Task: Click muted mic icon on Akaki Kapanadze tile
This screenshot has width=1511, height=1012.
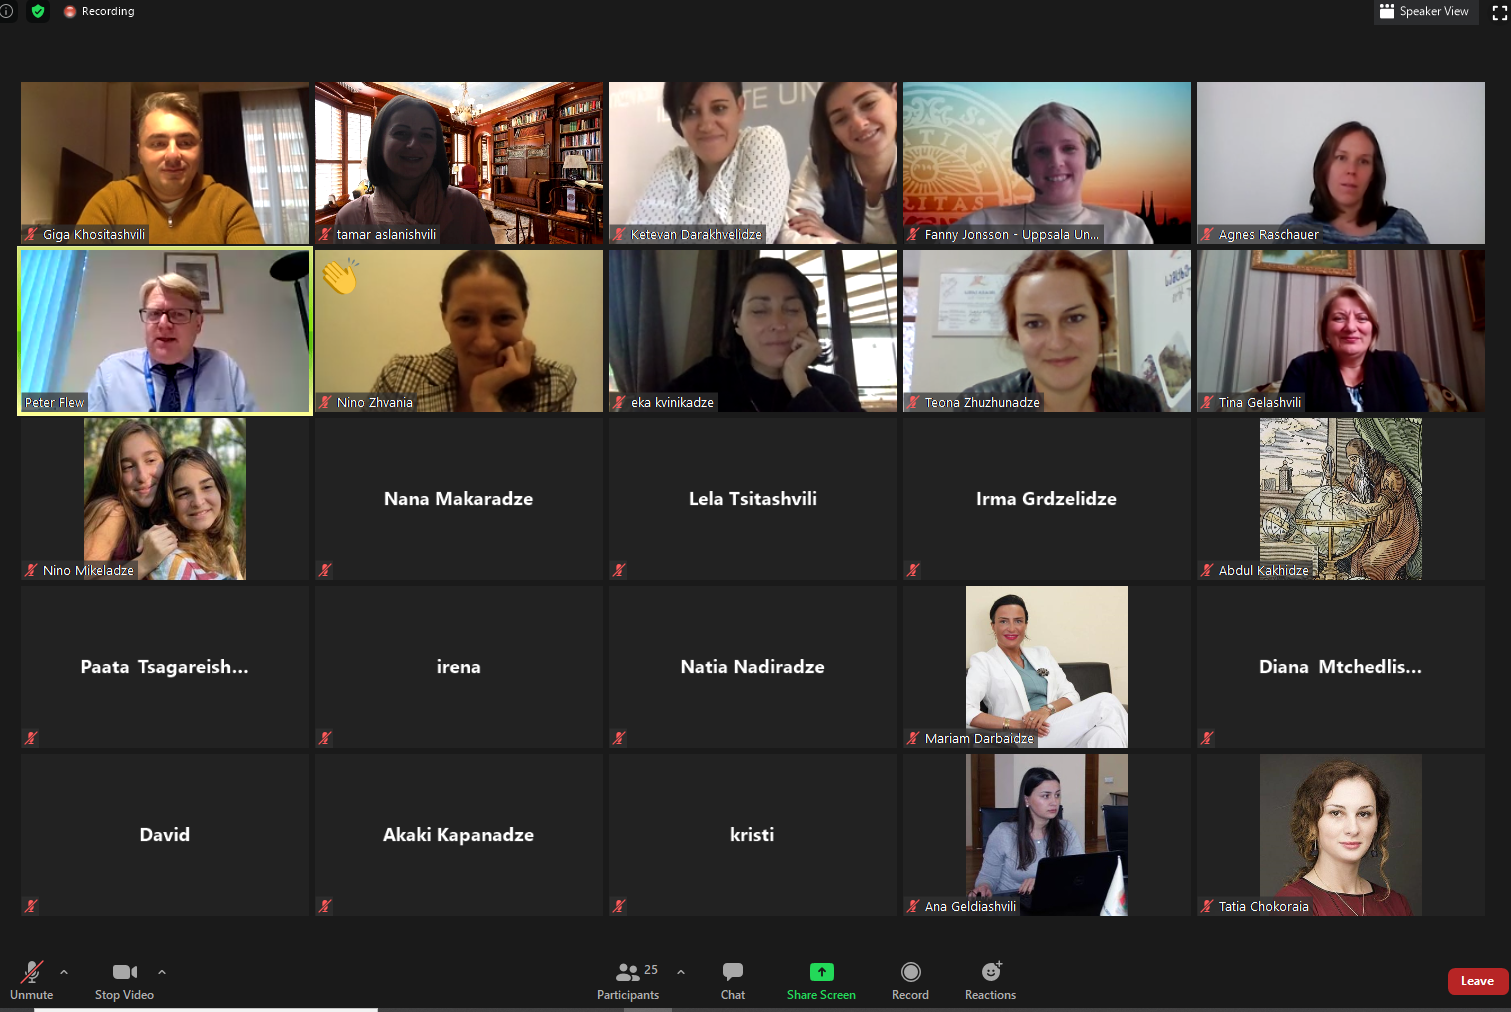Action: (x=325, y=906)
